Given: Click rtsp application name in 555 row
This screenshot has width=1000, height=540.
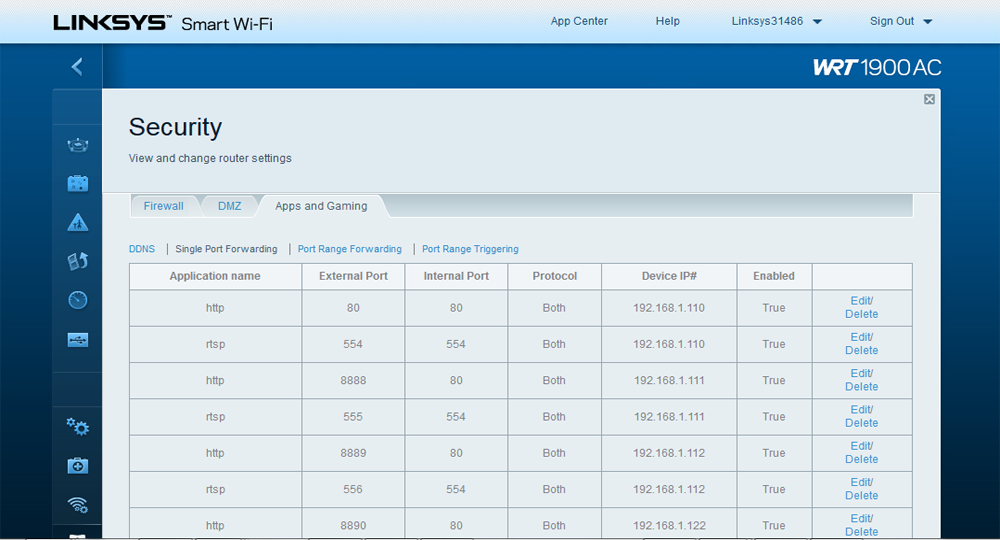Looking at the screenshot, I should [215, 417].
